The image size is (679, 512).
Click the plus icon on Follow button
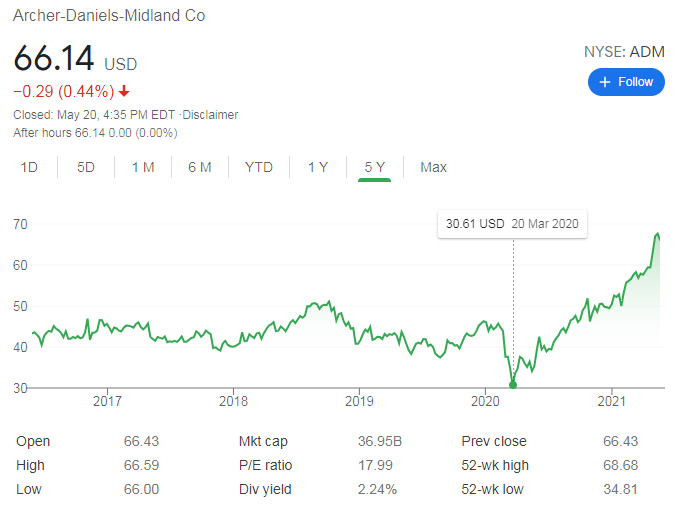605,82
